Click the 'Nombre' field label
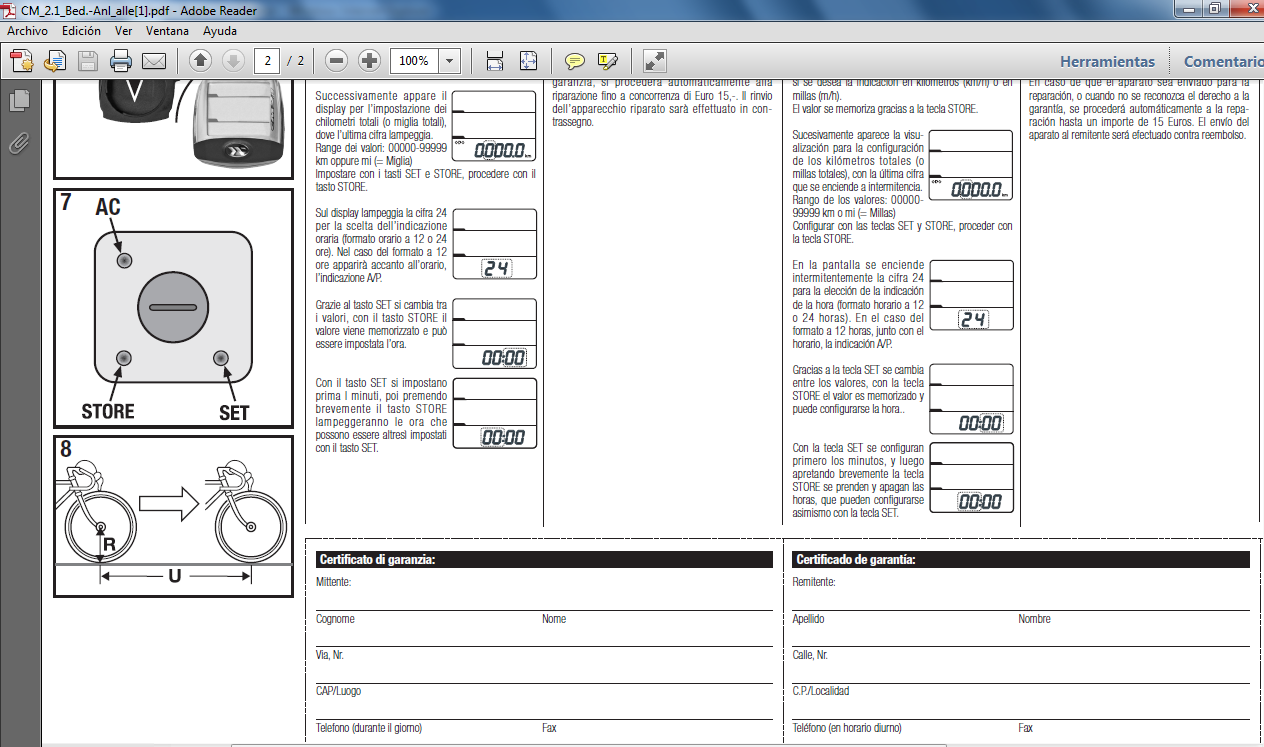Image resolution: width=1264 pixels, height=747 pixels. point(1034,619)
